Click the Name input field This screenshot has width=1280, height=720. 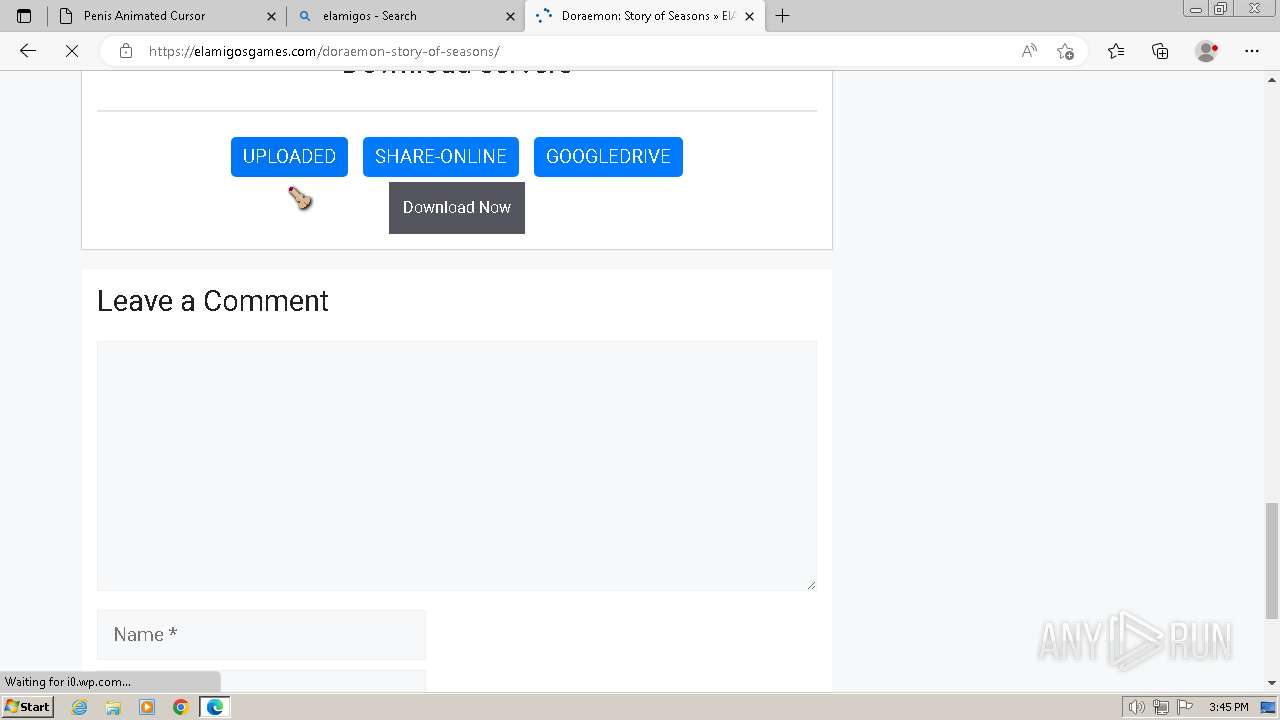[261, 635]
